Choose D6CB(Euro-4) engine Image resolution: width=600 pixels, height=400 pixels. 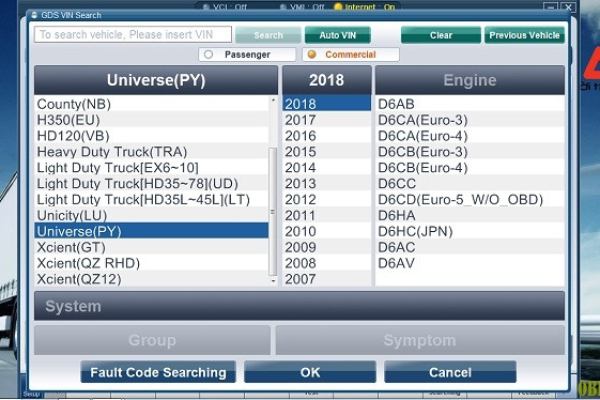tap(470, 168)
